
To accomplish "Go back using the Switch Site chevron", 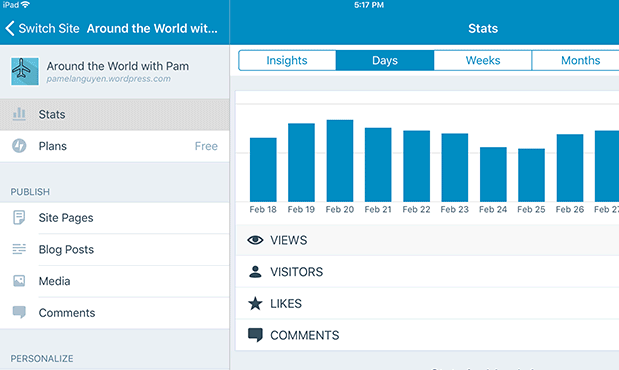I will [x=10, y=28].
